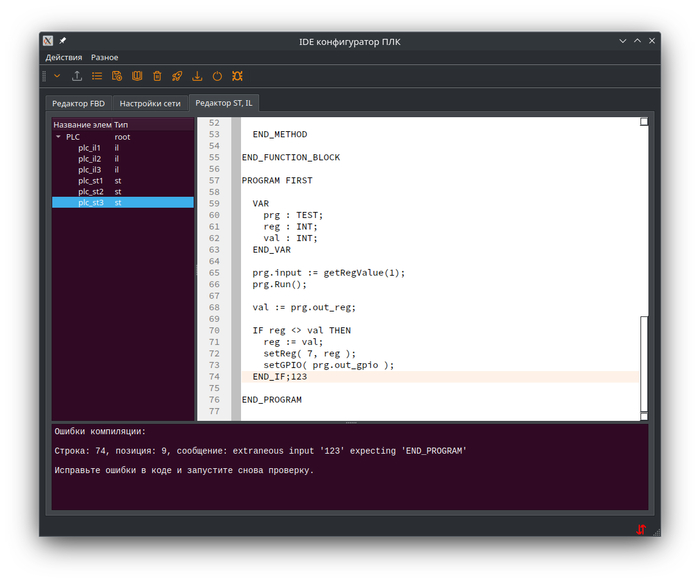Click the compile error message for line 74
700x583 pixels.
(260, 451)
